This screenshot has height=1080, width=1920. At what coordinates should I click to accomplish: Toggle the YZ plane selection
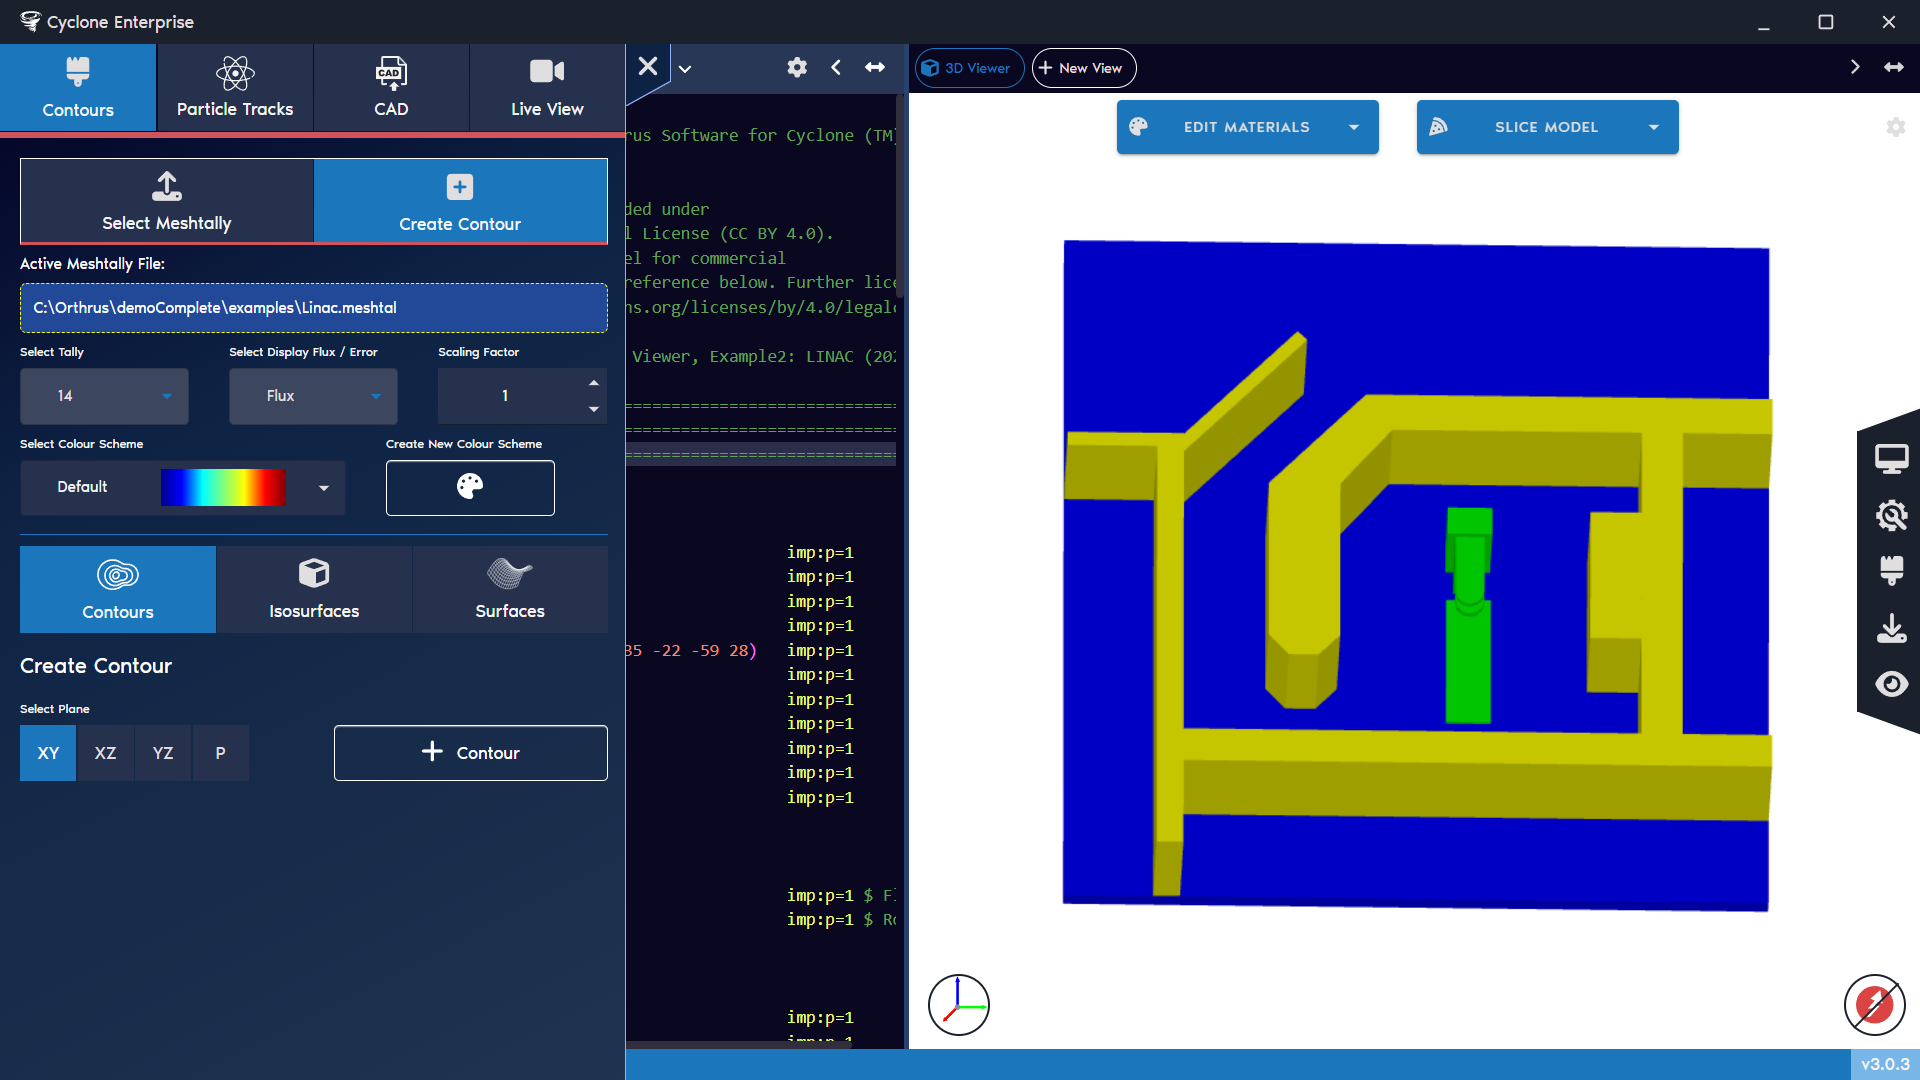163,753
